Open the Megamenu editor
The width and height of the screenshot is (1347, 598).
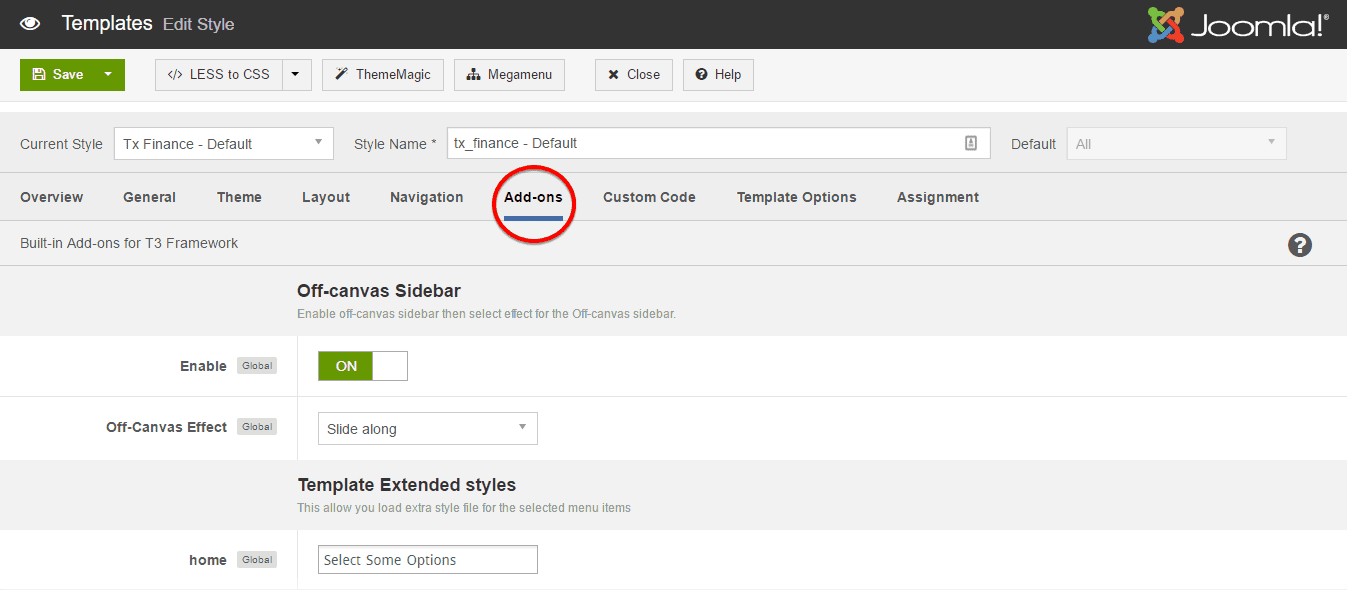click(509, 75)
